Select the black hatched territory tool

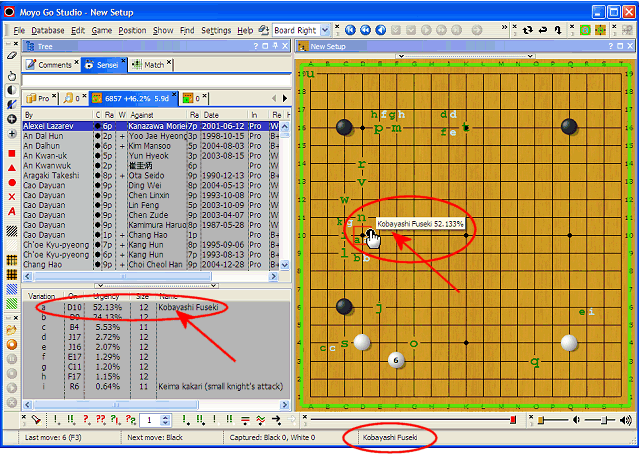[12, 231]
